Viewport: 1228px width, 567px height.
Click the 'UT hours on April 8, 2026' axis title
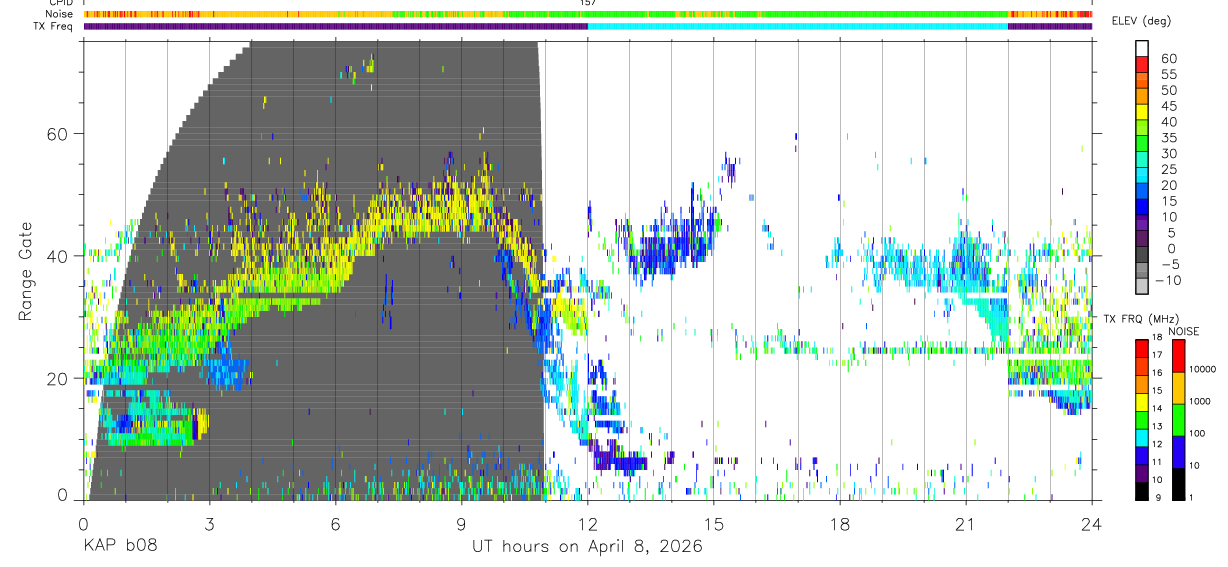pyautogui.click(x=587, y=547)
